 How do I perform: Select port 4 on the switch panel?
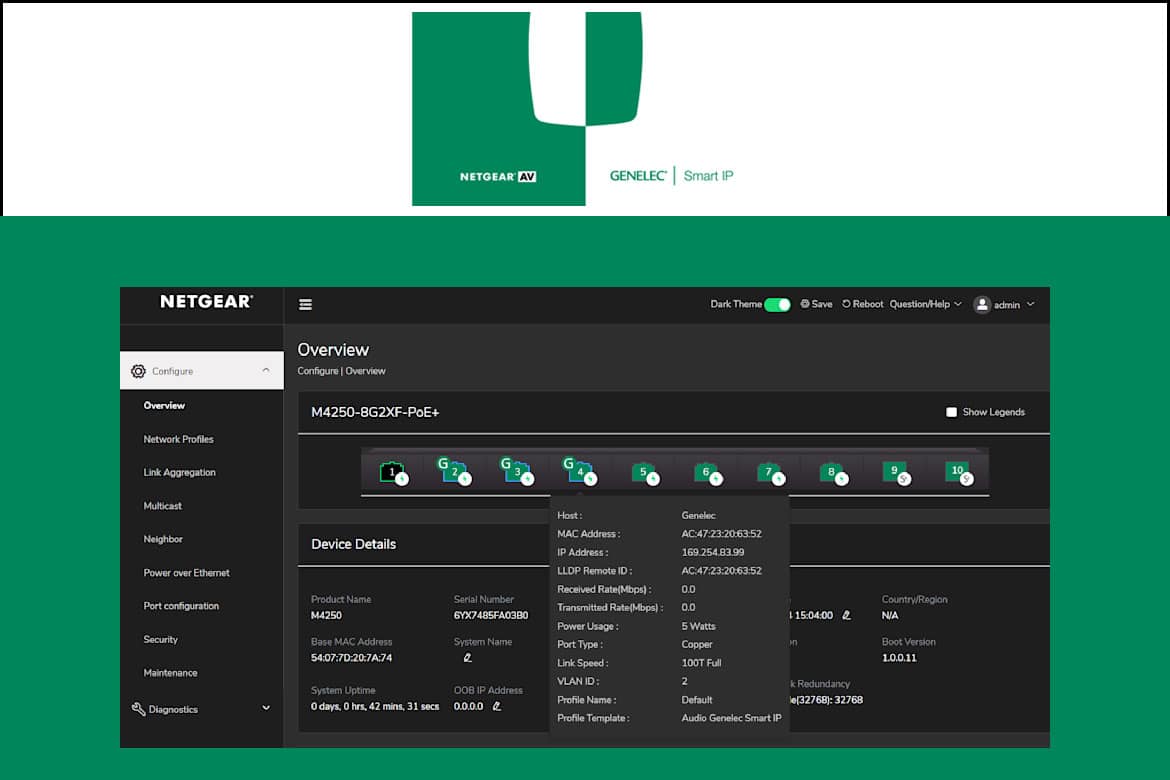coord(580,472)
